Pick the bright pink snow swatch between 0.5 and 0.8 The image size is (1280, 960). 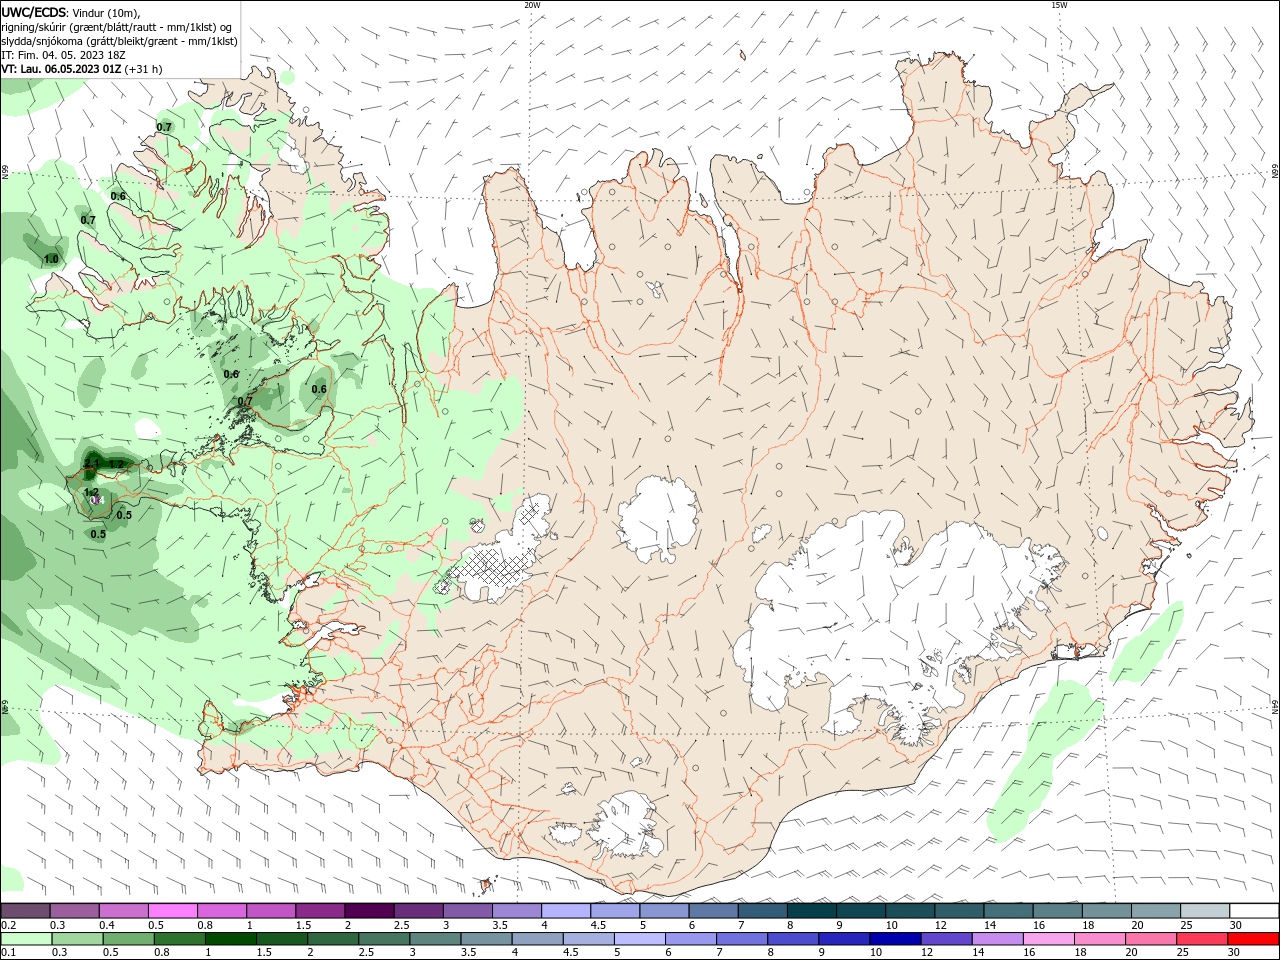(172, 911)
